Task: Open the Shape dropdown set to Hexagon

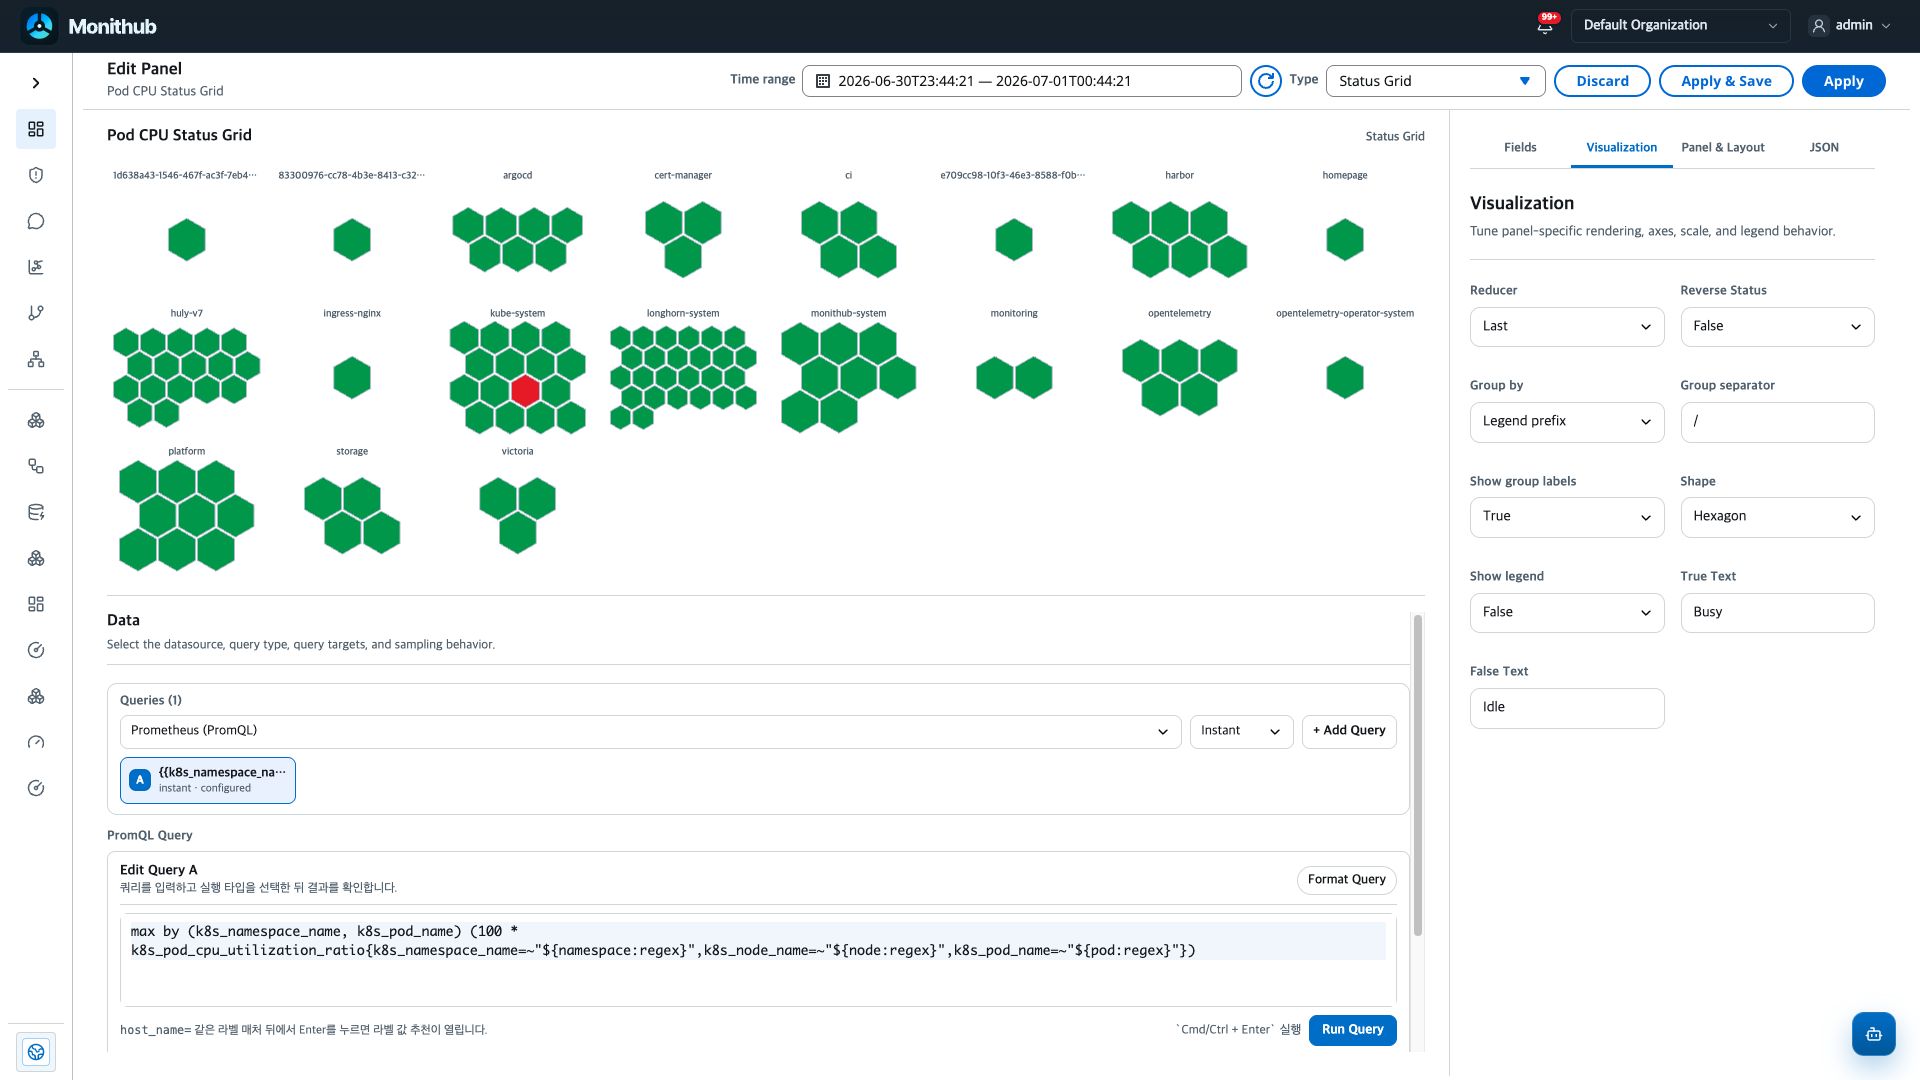Action: [x=1777, y=517]
